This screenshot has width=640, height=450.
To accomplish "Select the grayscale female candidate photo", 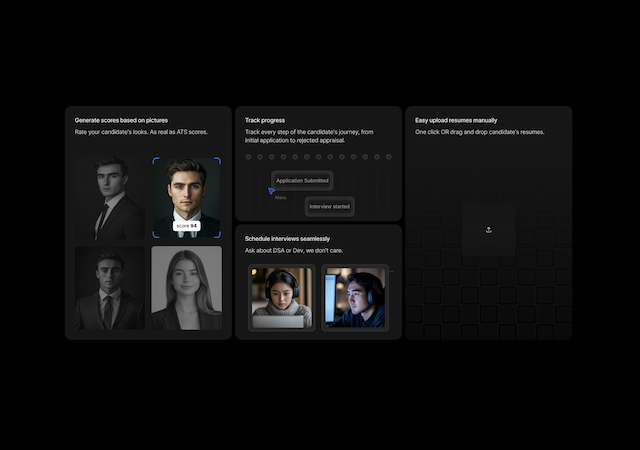I will point(186,288).
